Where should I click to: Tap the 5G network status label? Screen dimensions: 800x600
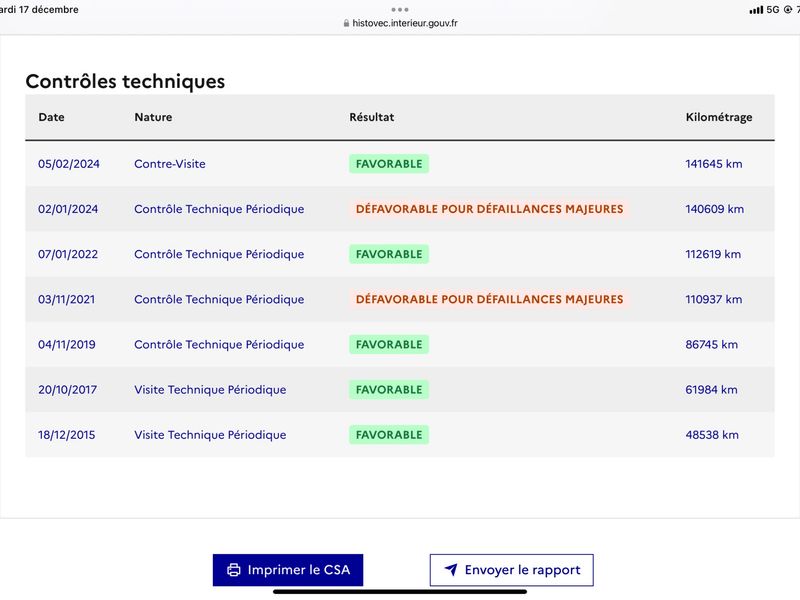pyautogui.click(x=773, y=10)
